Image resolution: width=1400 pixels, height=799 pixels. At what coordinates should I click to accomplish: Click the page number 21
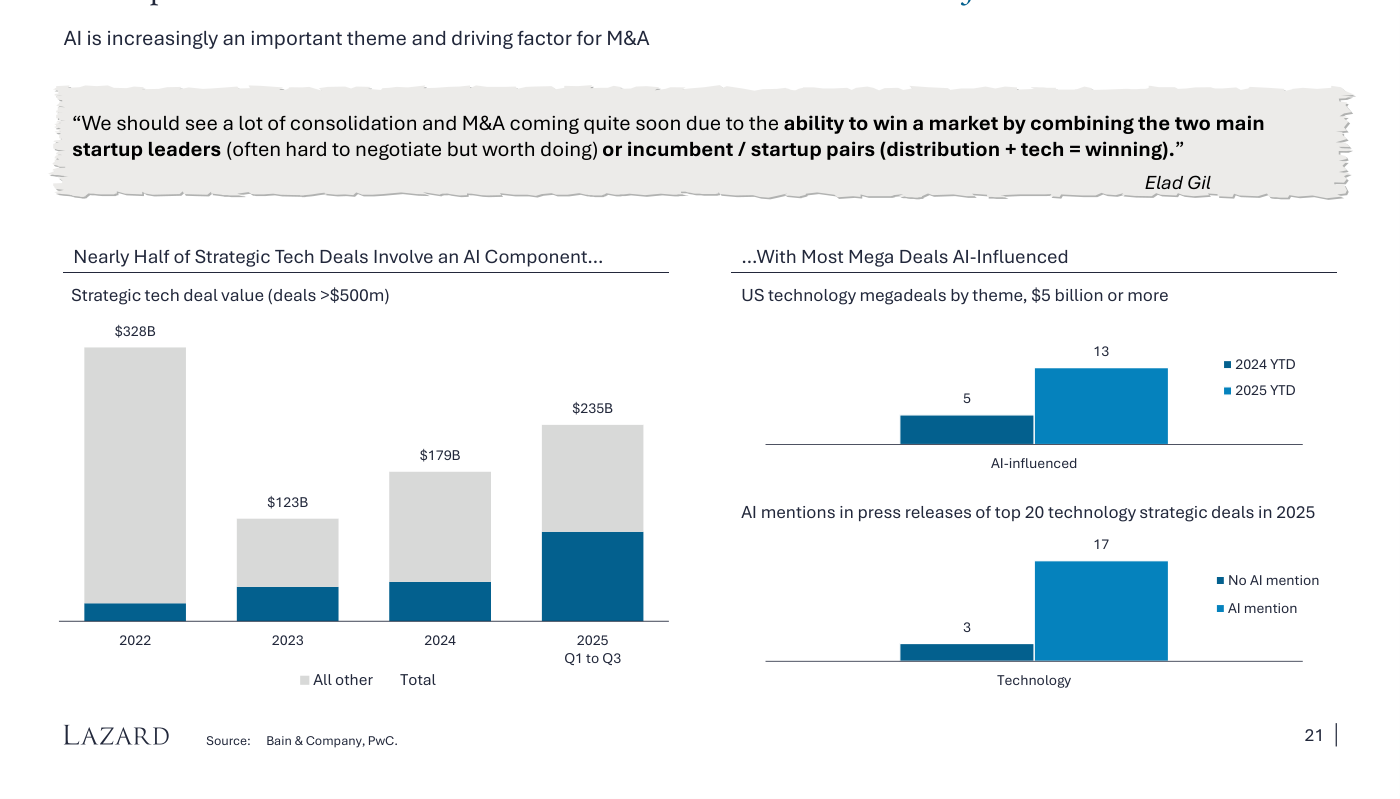click(1314, 736)
